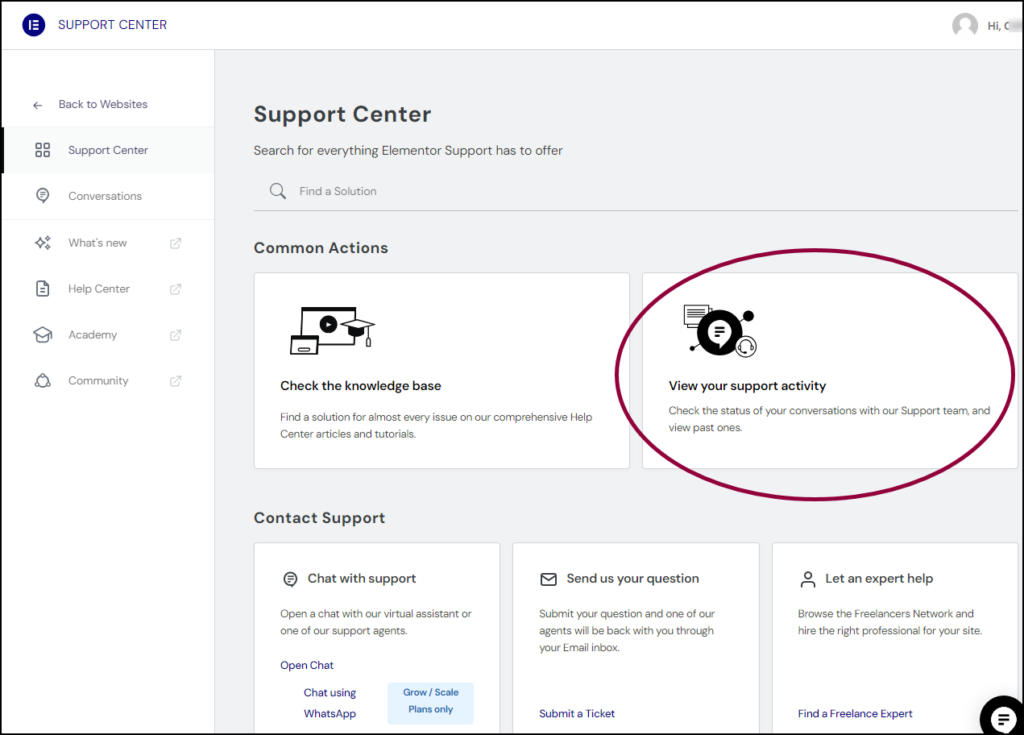Click the back arrow beside Back to Websites
The height and width of the screenshot is (735, 1024).
[x=37, y=103]
